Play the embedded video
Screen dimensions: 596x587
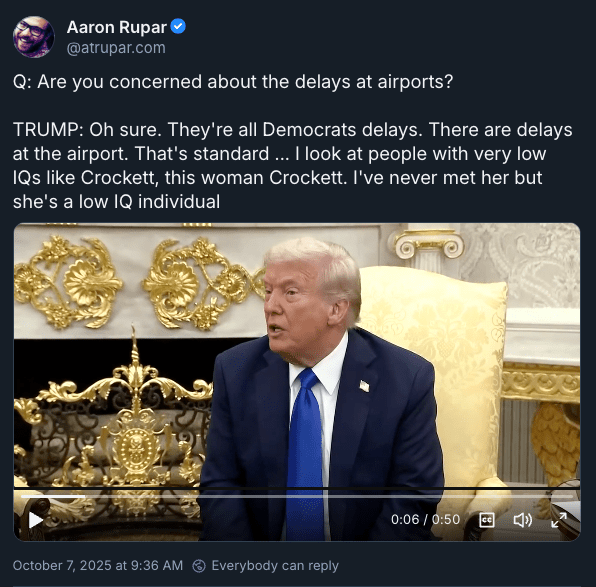coord(36,520)
